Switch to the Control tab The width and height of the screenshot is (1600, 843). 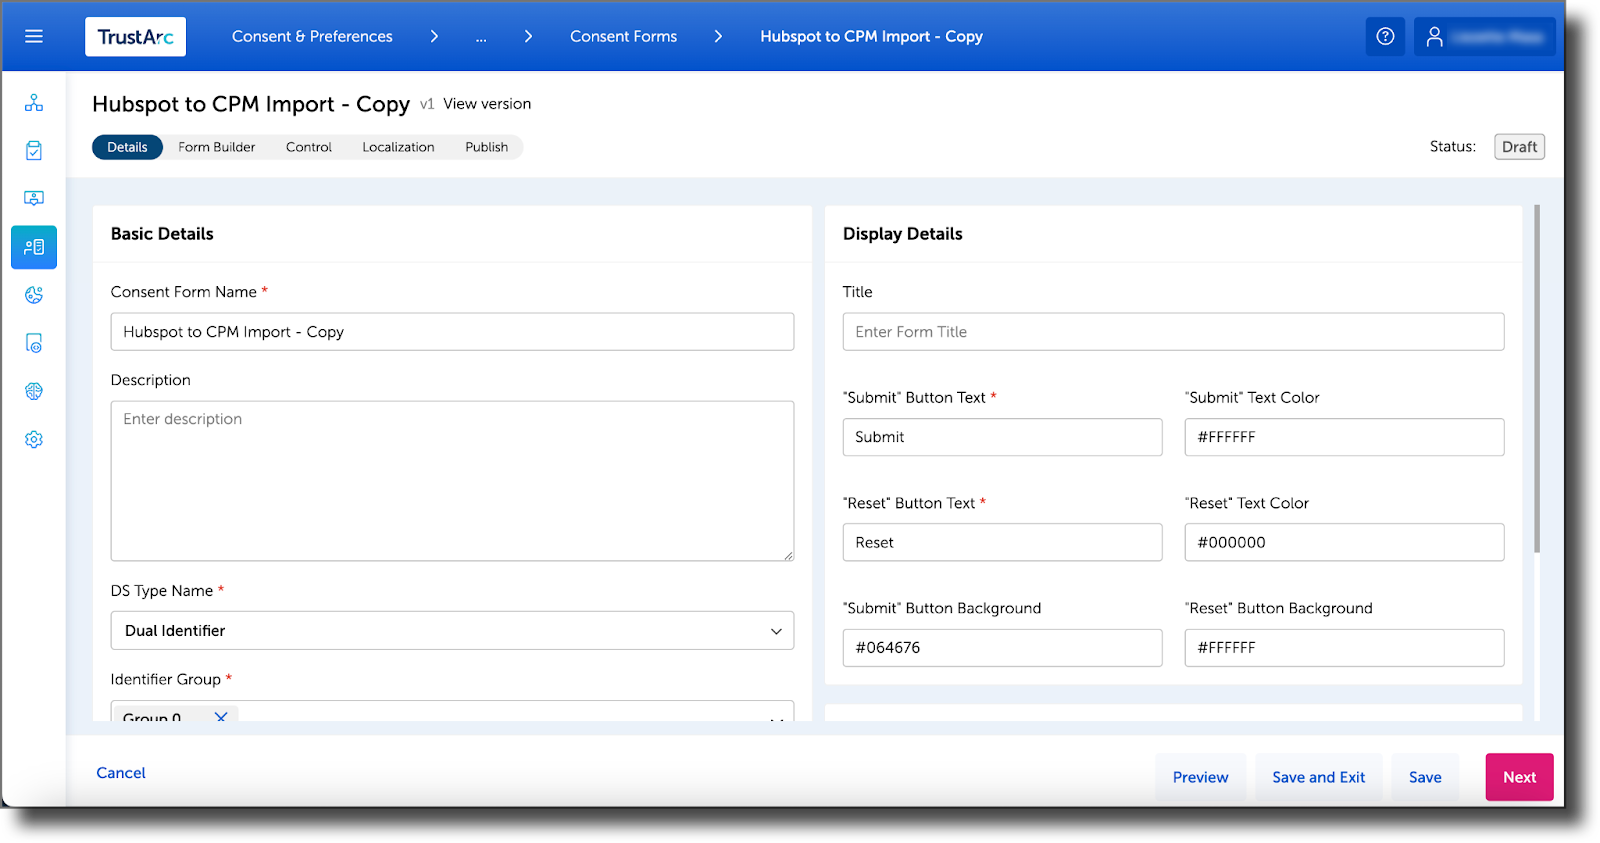point(309,147)
